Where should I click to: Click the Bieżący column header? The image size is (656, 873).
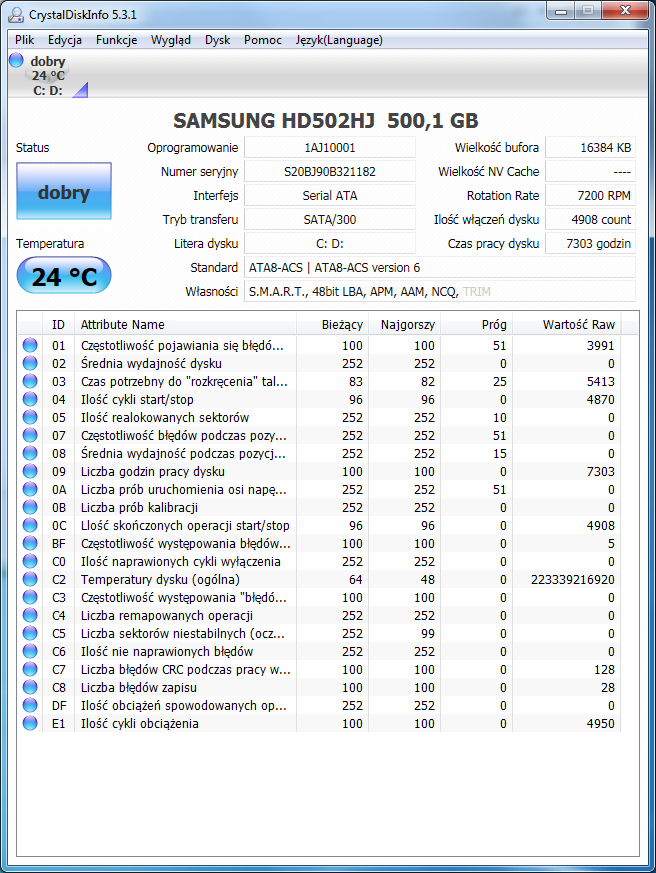[x=332, y=325]
